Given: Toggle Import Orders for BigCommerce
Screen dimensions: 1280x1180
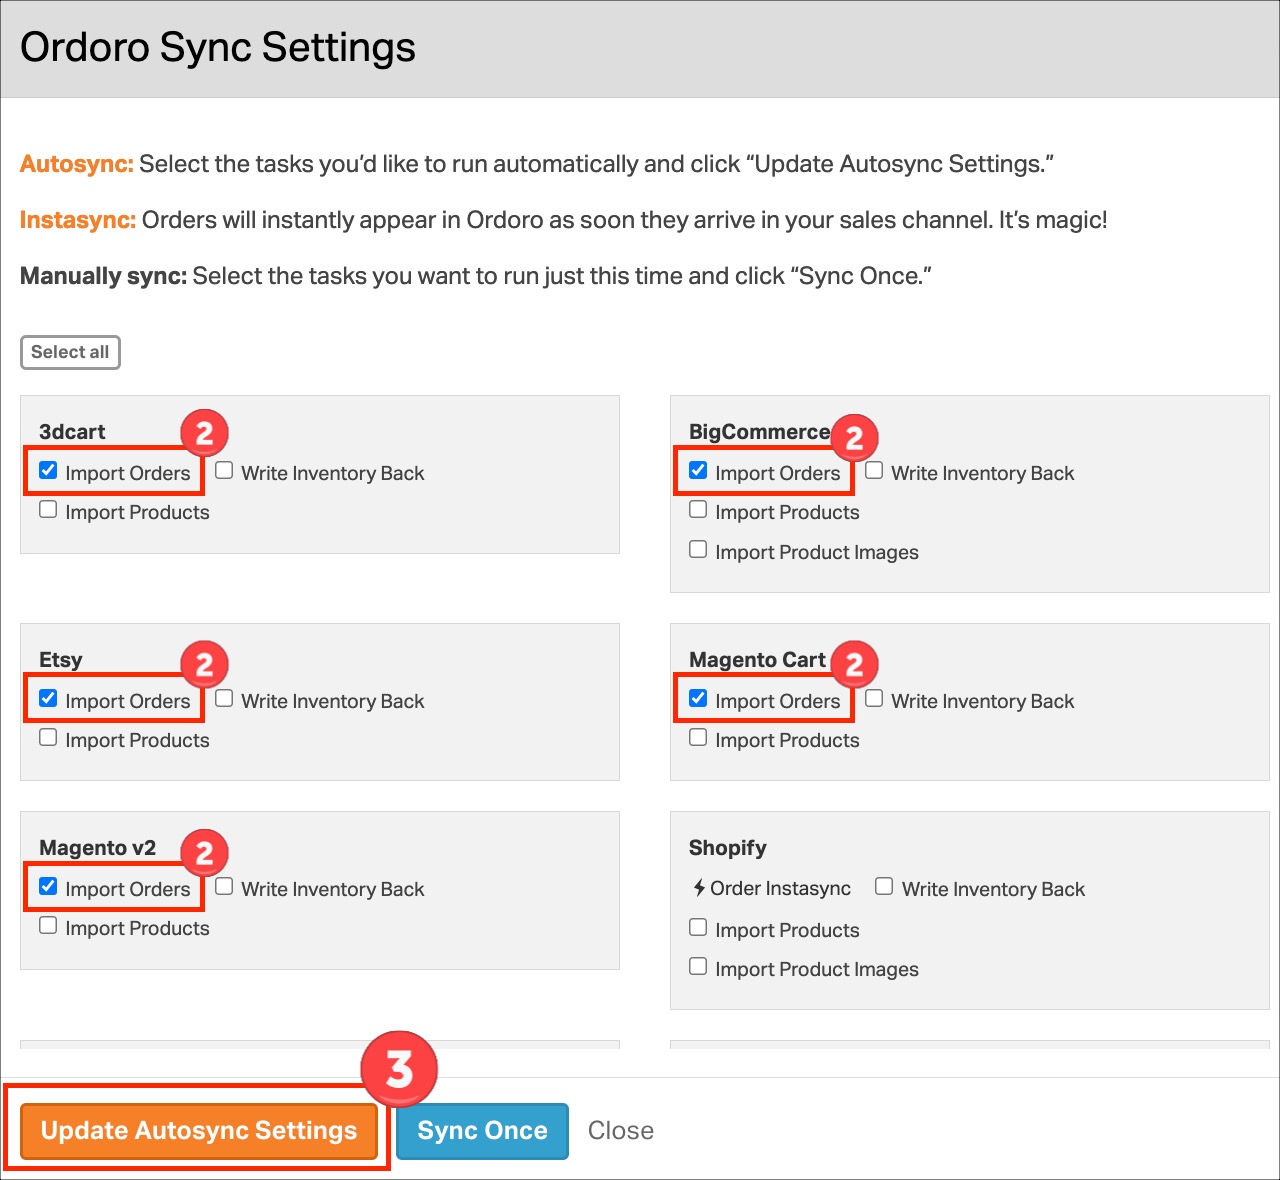Looking at the screenshot, I should [x=698, y=471].
